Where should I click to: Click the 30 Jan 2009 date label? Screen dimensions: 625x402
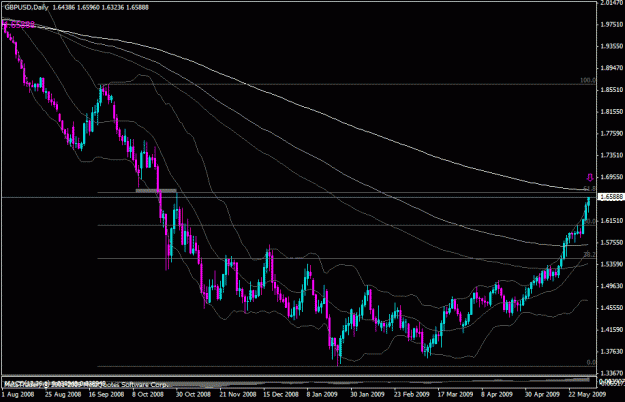point(367,394)
